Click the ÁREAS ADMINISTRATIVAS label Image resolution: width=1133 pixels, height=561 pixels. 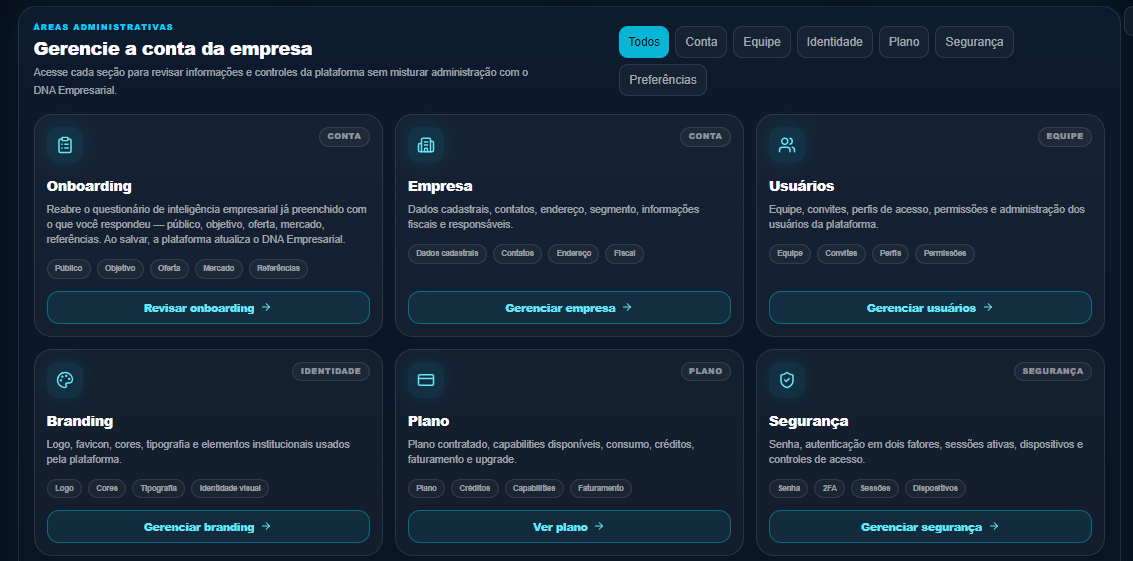[x=103, y=27]
